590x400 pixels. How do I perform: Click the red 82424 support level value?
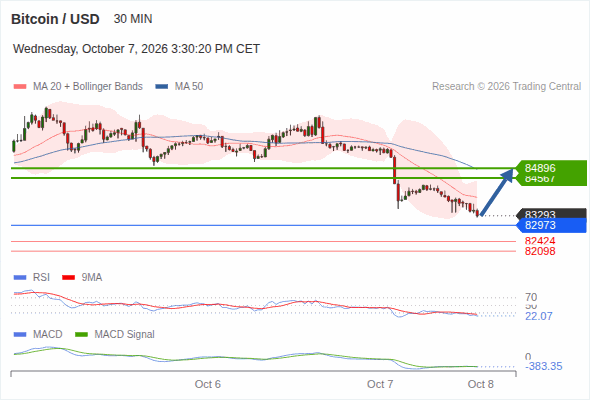click(x=540, y=241)
